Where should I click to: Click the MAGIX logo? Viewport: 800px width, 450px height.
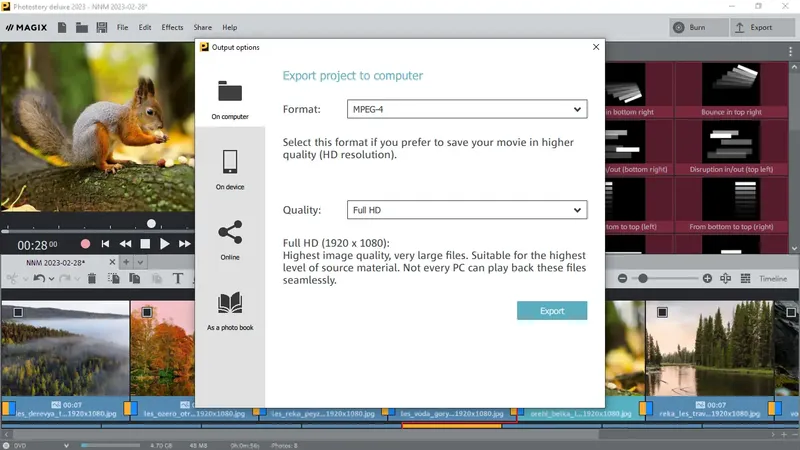click(26, 28)
